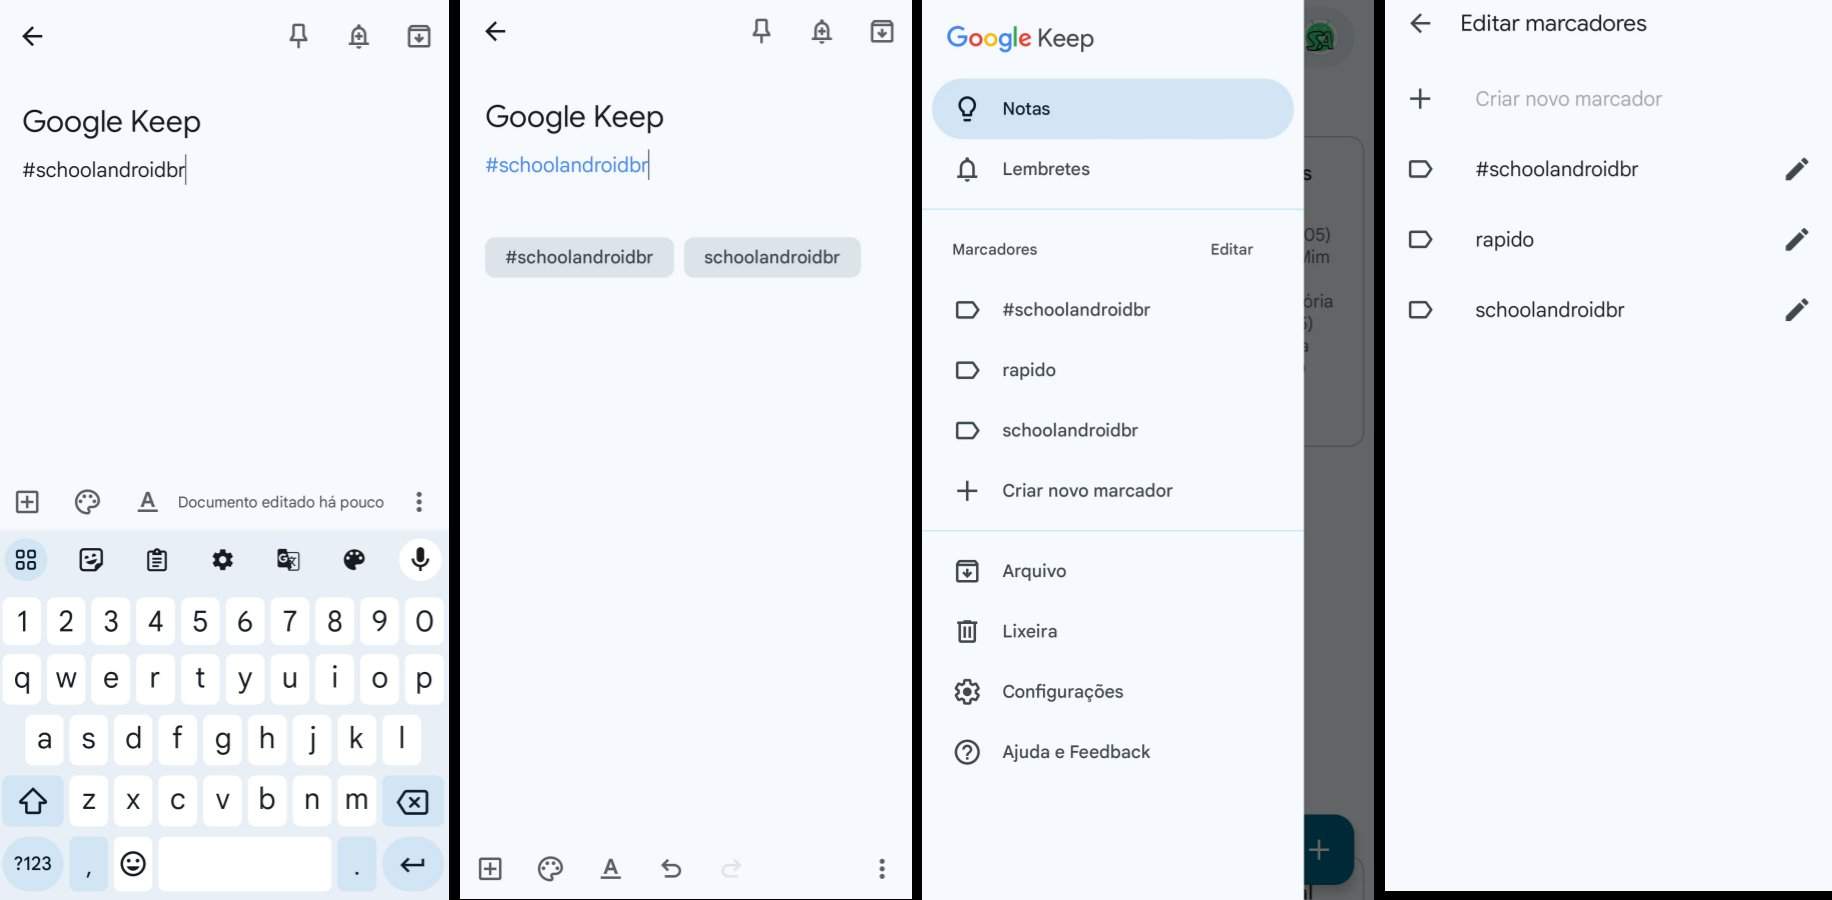The image size is (1832, 900).
Task: Open text formatting beside 'Documento editado'
Action: point(148,502)
